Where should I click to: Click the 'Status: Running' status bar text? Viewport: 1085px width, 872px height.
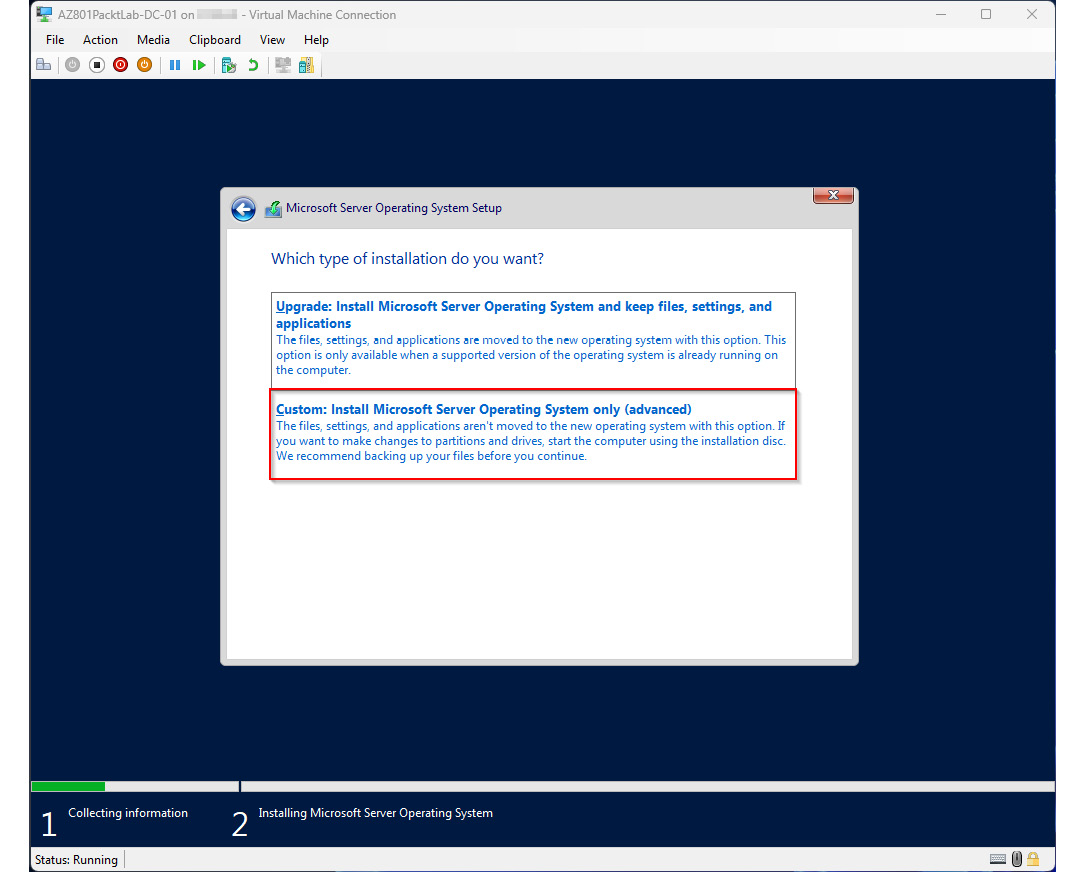76,860
